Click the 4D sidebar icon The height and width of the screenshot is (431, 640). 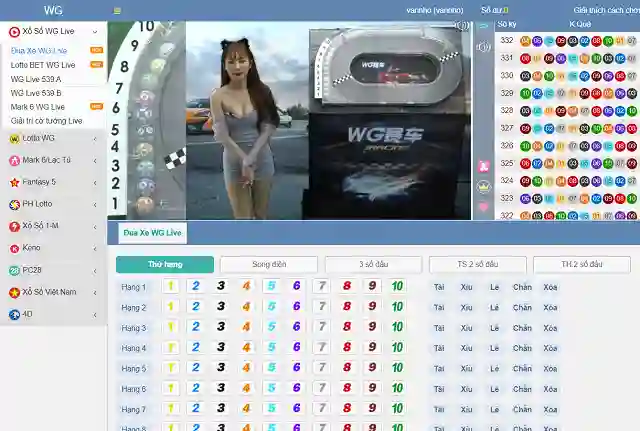click(x=15, y=315)
